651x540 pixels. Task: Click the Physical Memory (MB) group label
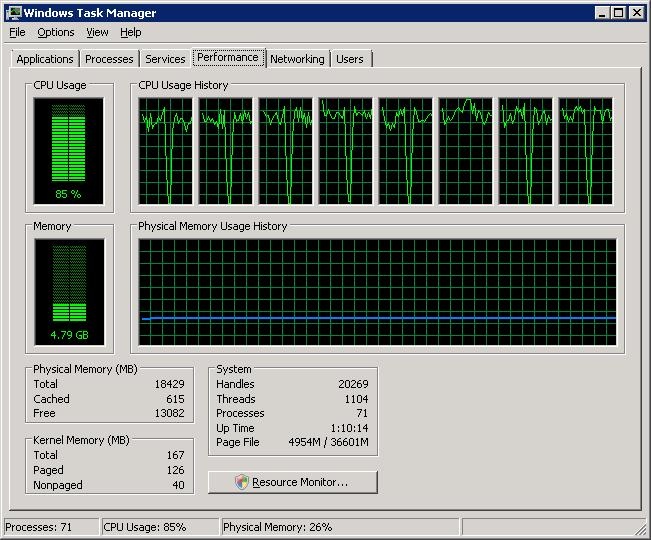[x=85, y=369]
